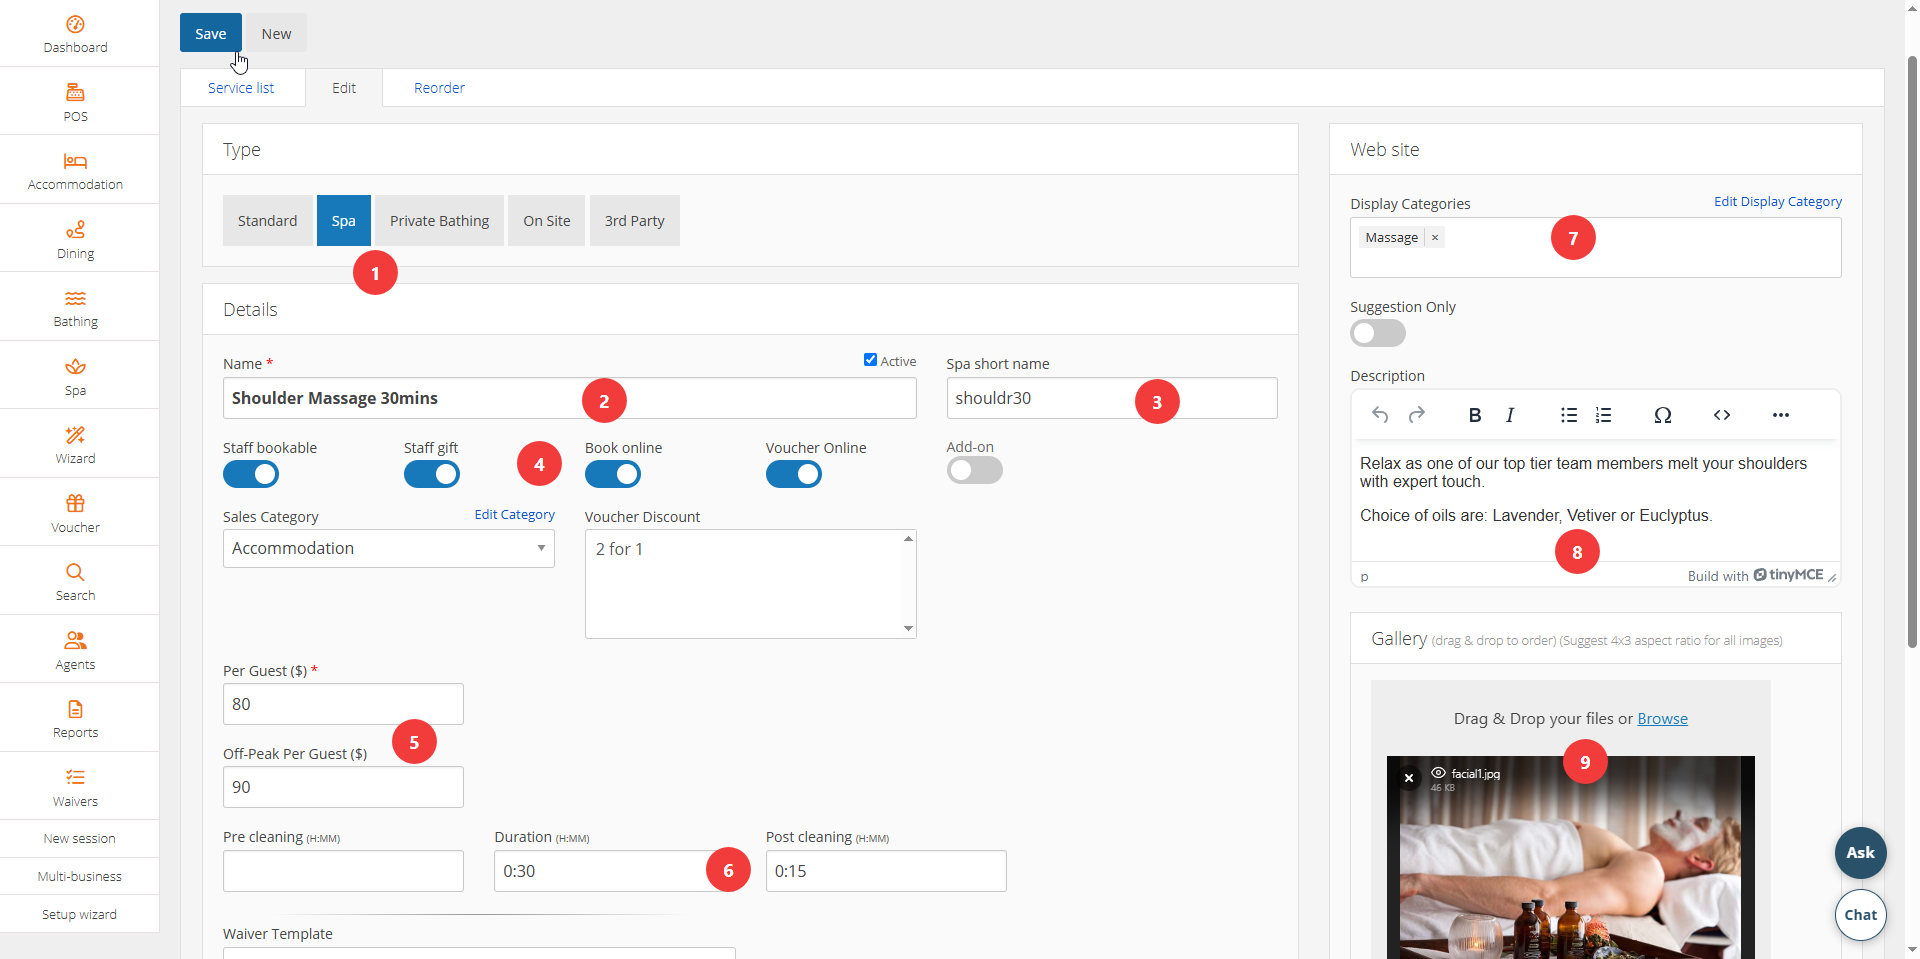Undo last edit in Description editor
Screen dimensions: 1920x959
coord(1380,415)
